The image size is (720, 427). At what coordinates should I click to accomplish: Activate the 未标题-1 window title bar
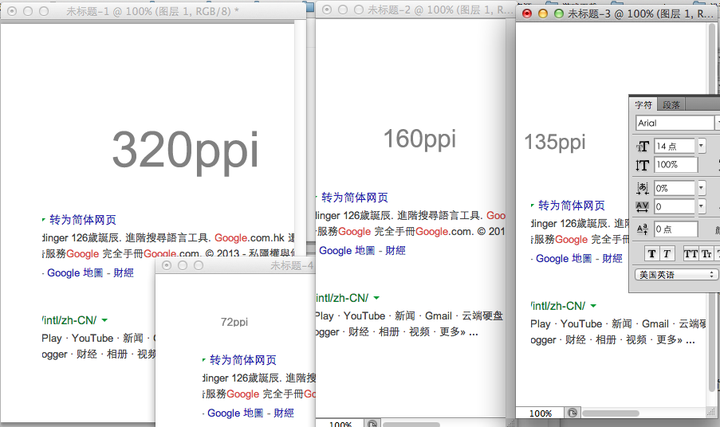[x=153, y=11]
